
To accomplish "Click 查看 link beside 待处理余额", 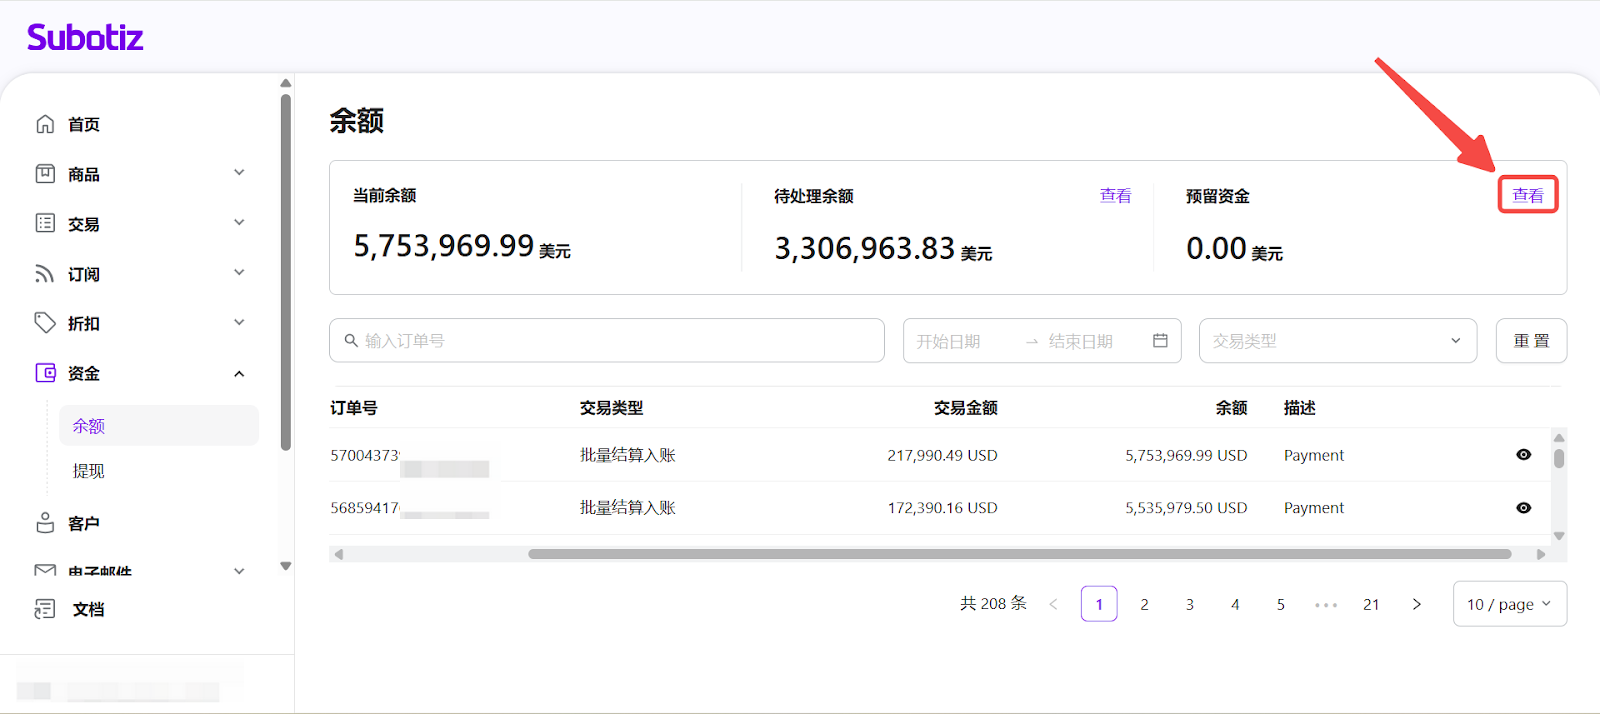I will [1115, 196].
